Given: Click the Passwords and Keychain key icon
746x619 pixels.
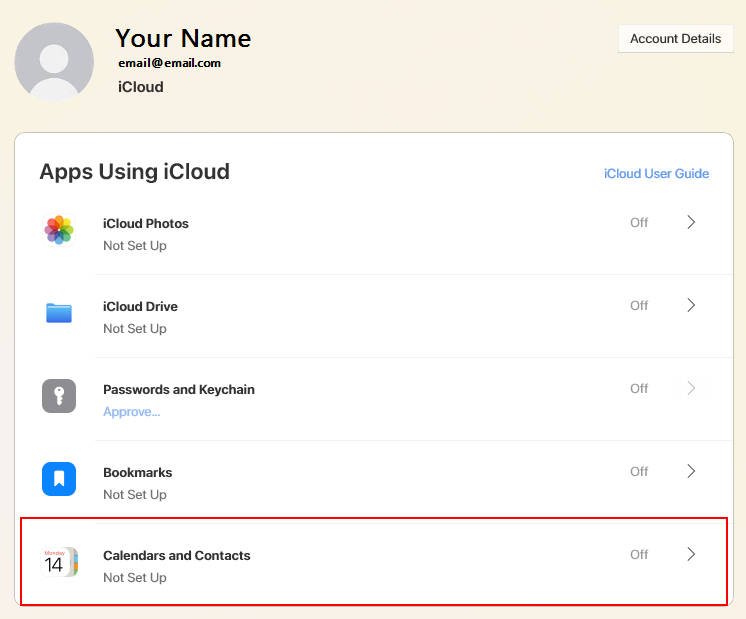Looking at the screenshot, I should (x=59, y=396).
